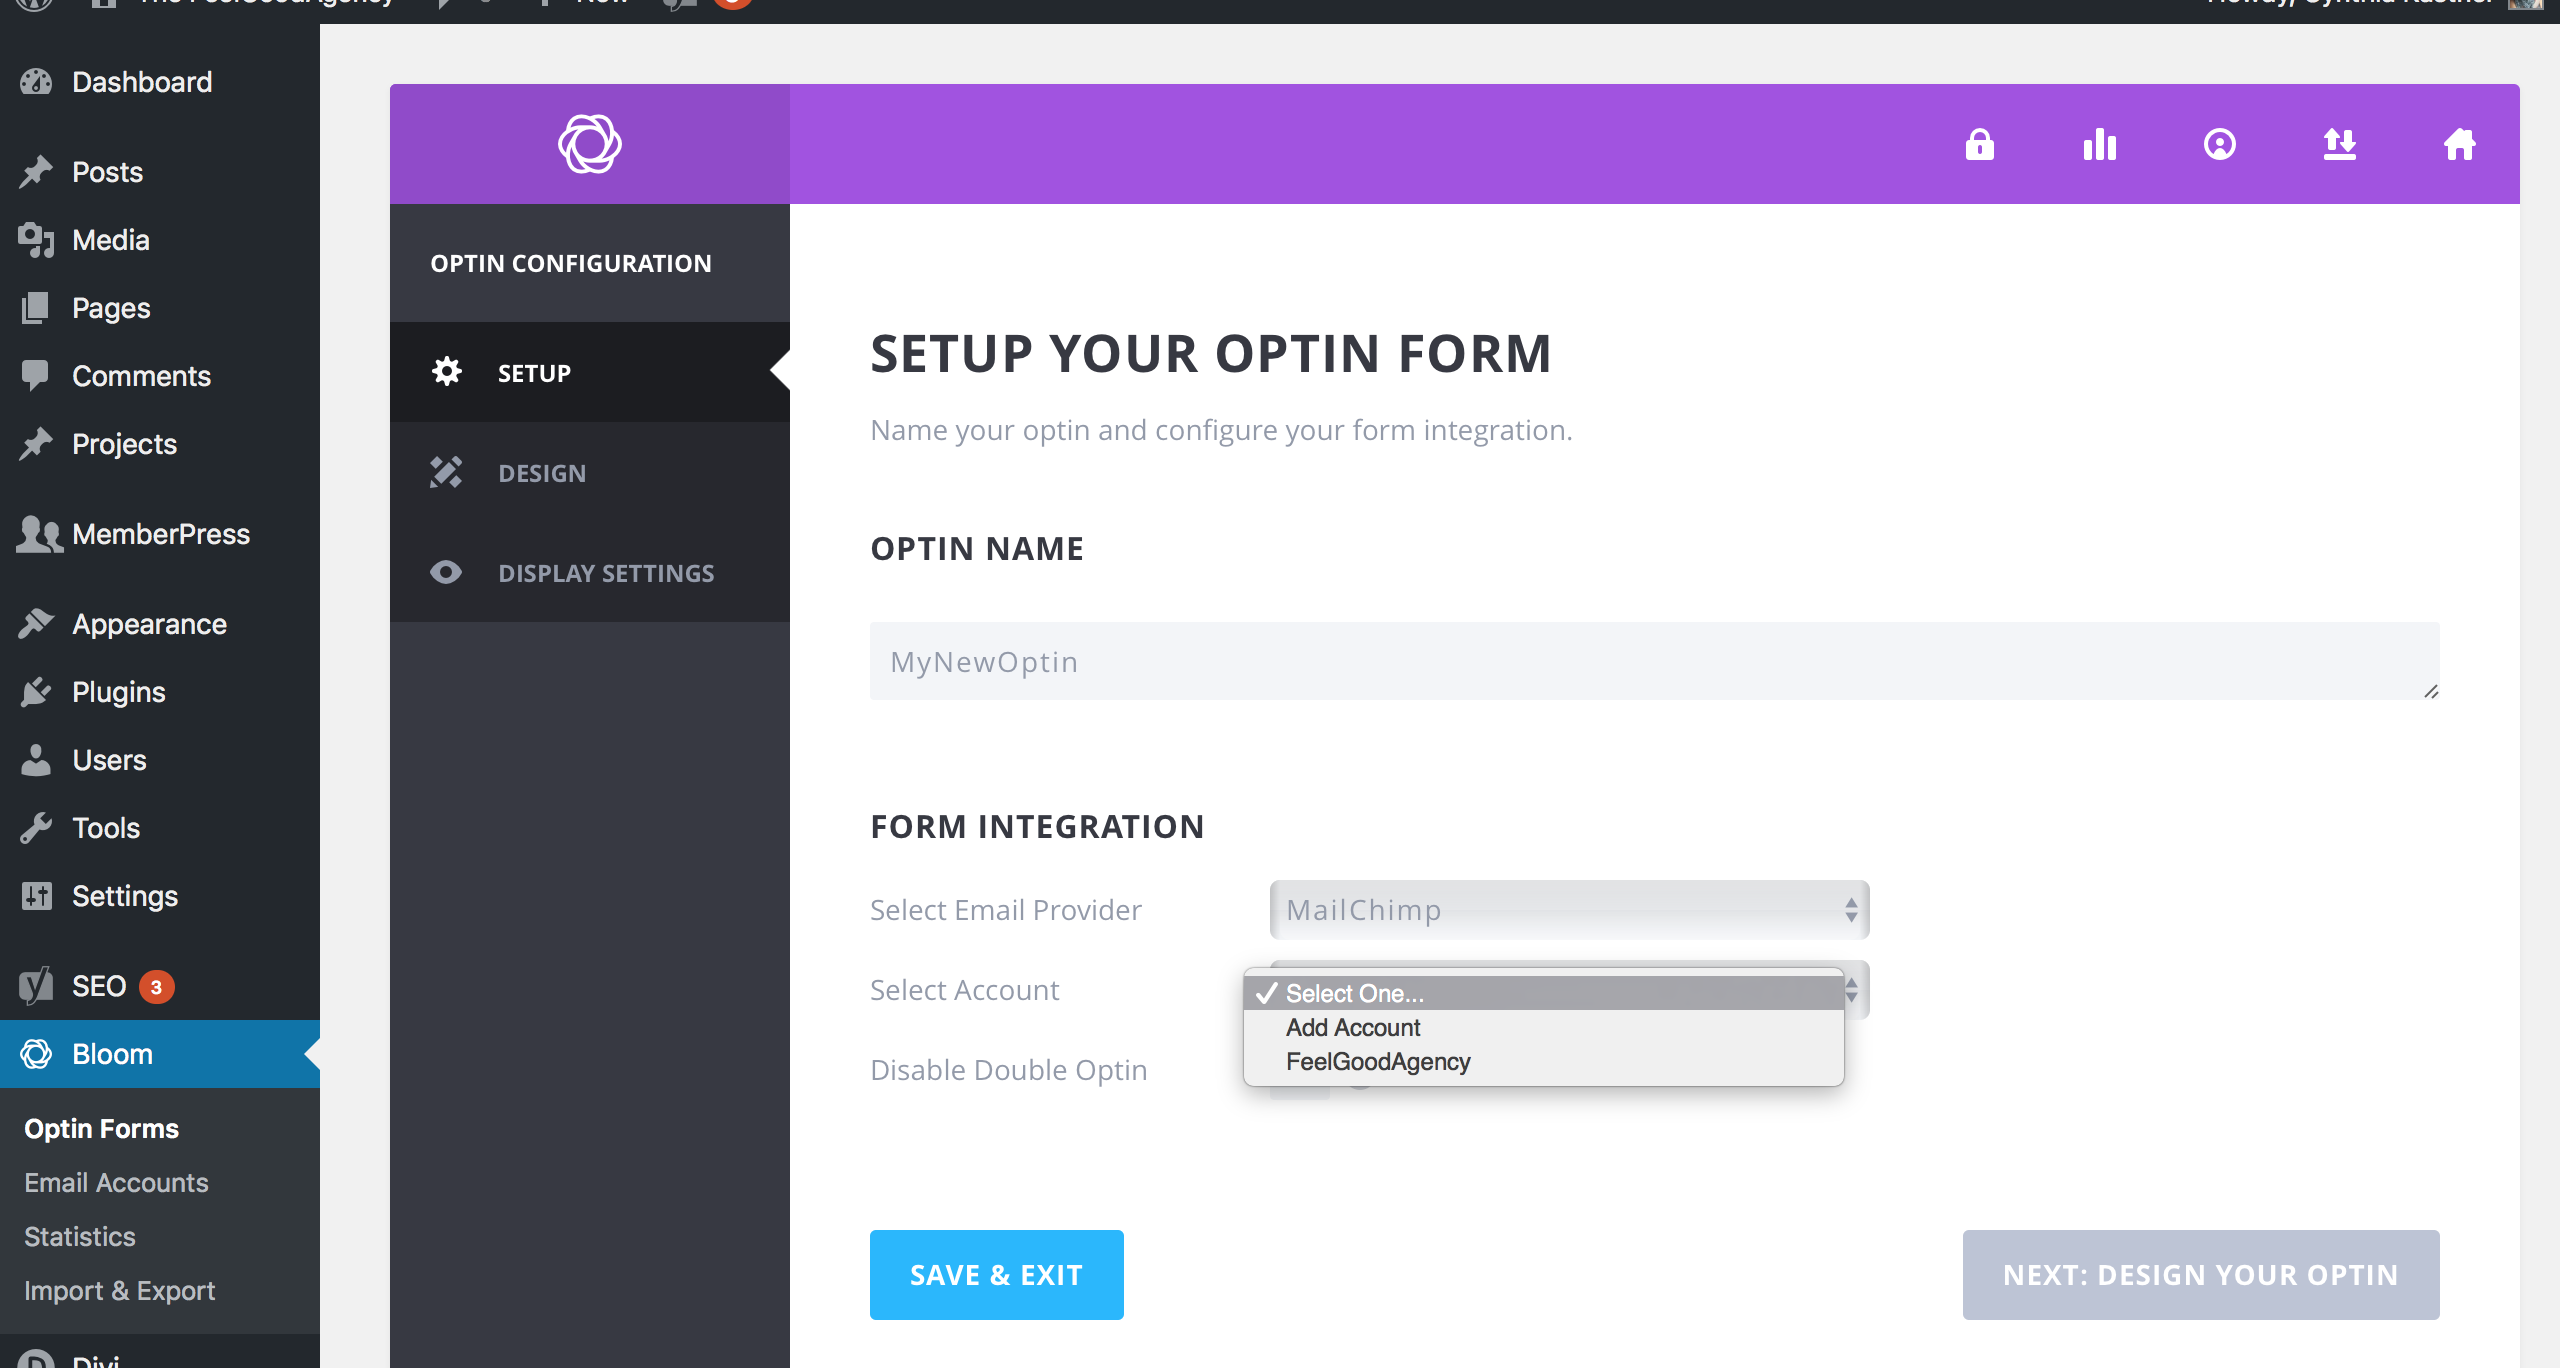Click the Select Account dropdown arrows
The width and height of the screenshot is (2560, 1368).
1853,990
